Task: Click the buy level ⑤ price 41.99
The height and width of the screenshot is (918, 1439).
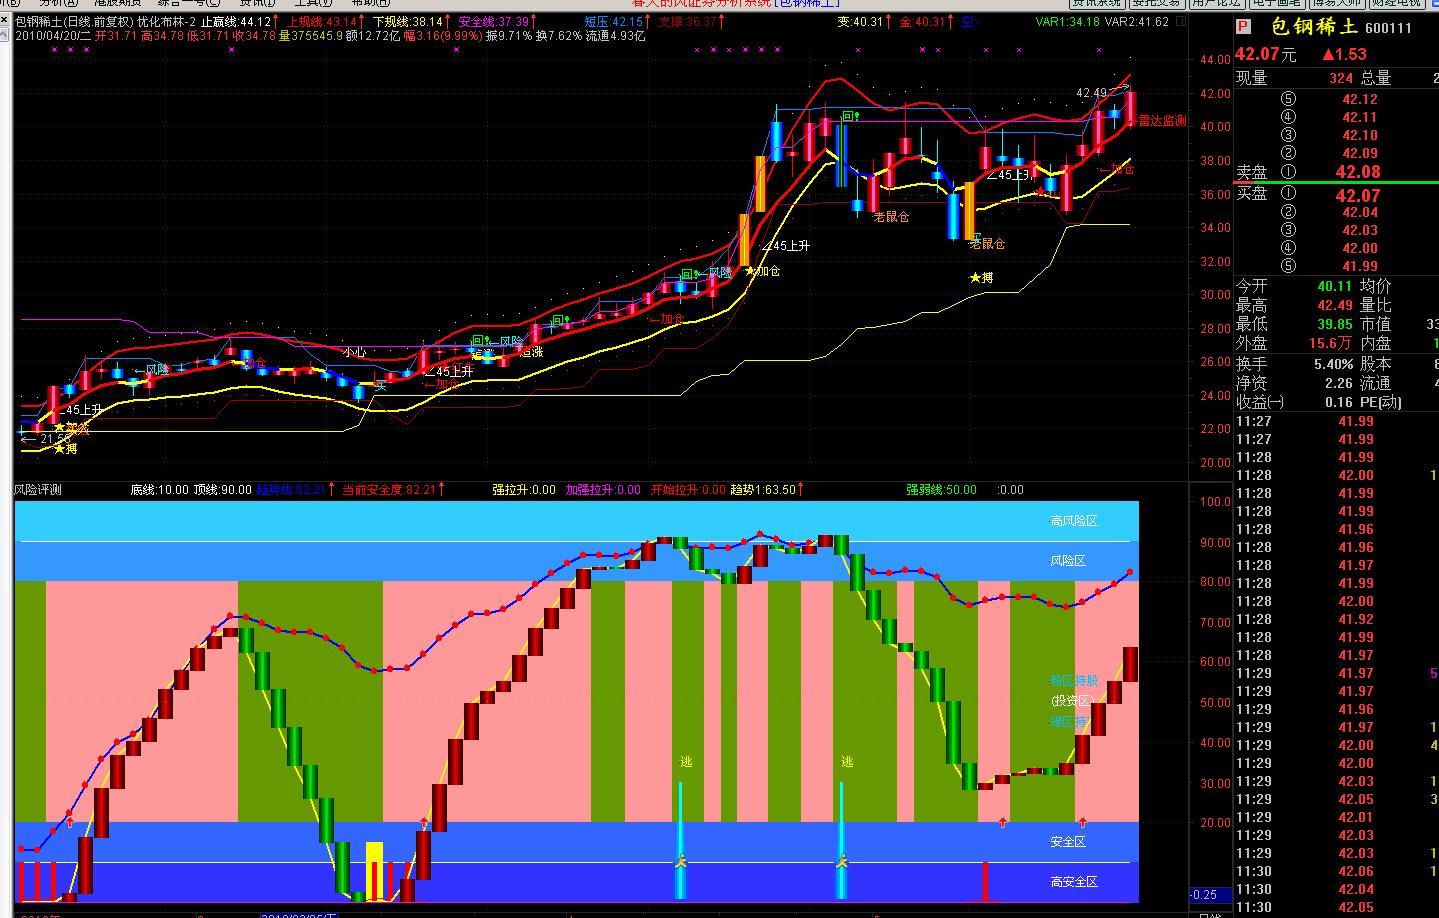Action: point(1360,266)
